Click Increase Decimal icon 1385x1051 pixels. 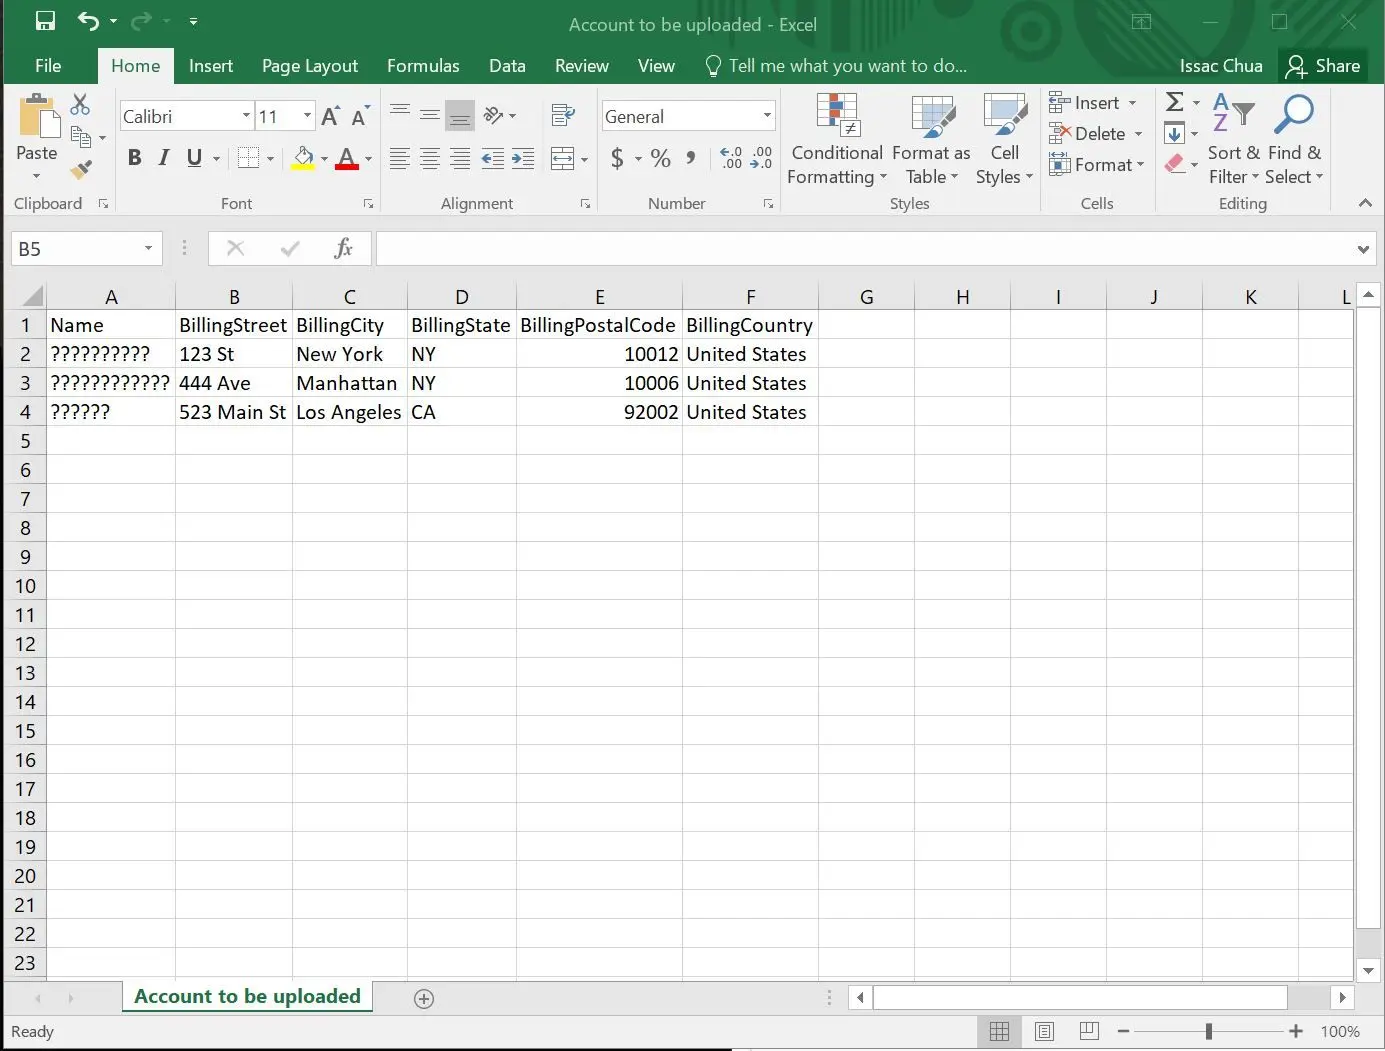click(731, 158)
